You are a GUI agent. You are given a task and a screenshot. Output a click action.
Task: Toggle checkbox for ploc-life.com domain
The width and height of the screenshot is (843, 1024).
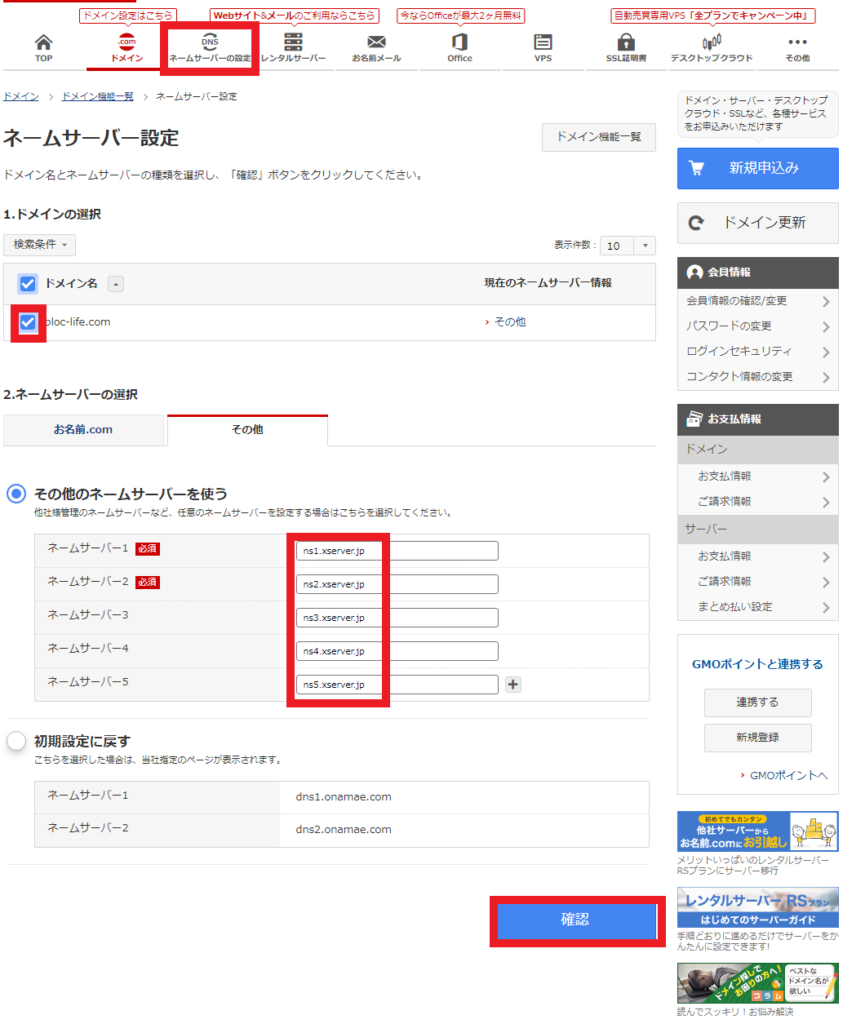point(27,322)
